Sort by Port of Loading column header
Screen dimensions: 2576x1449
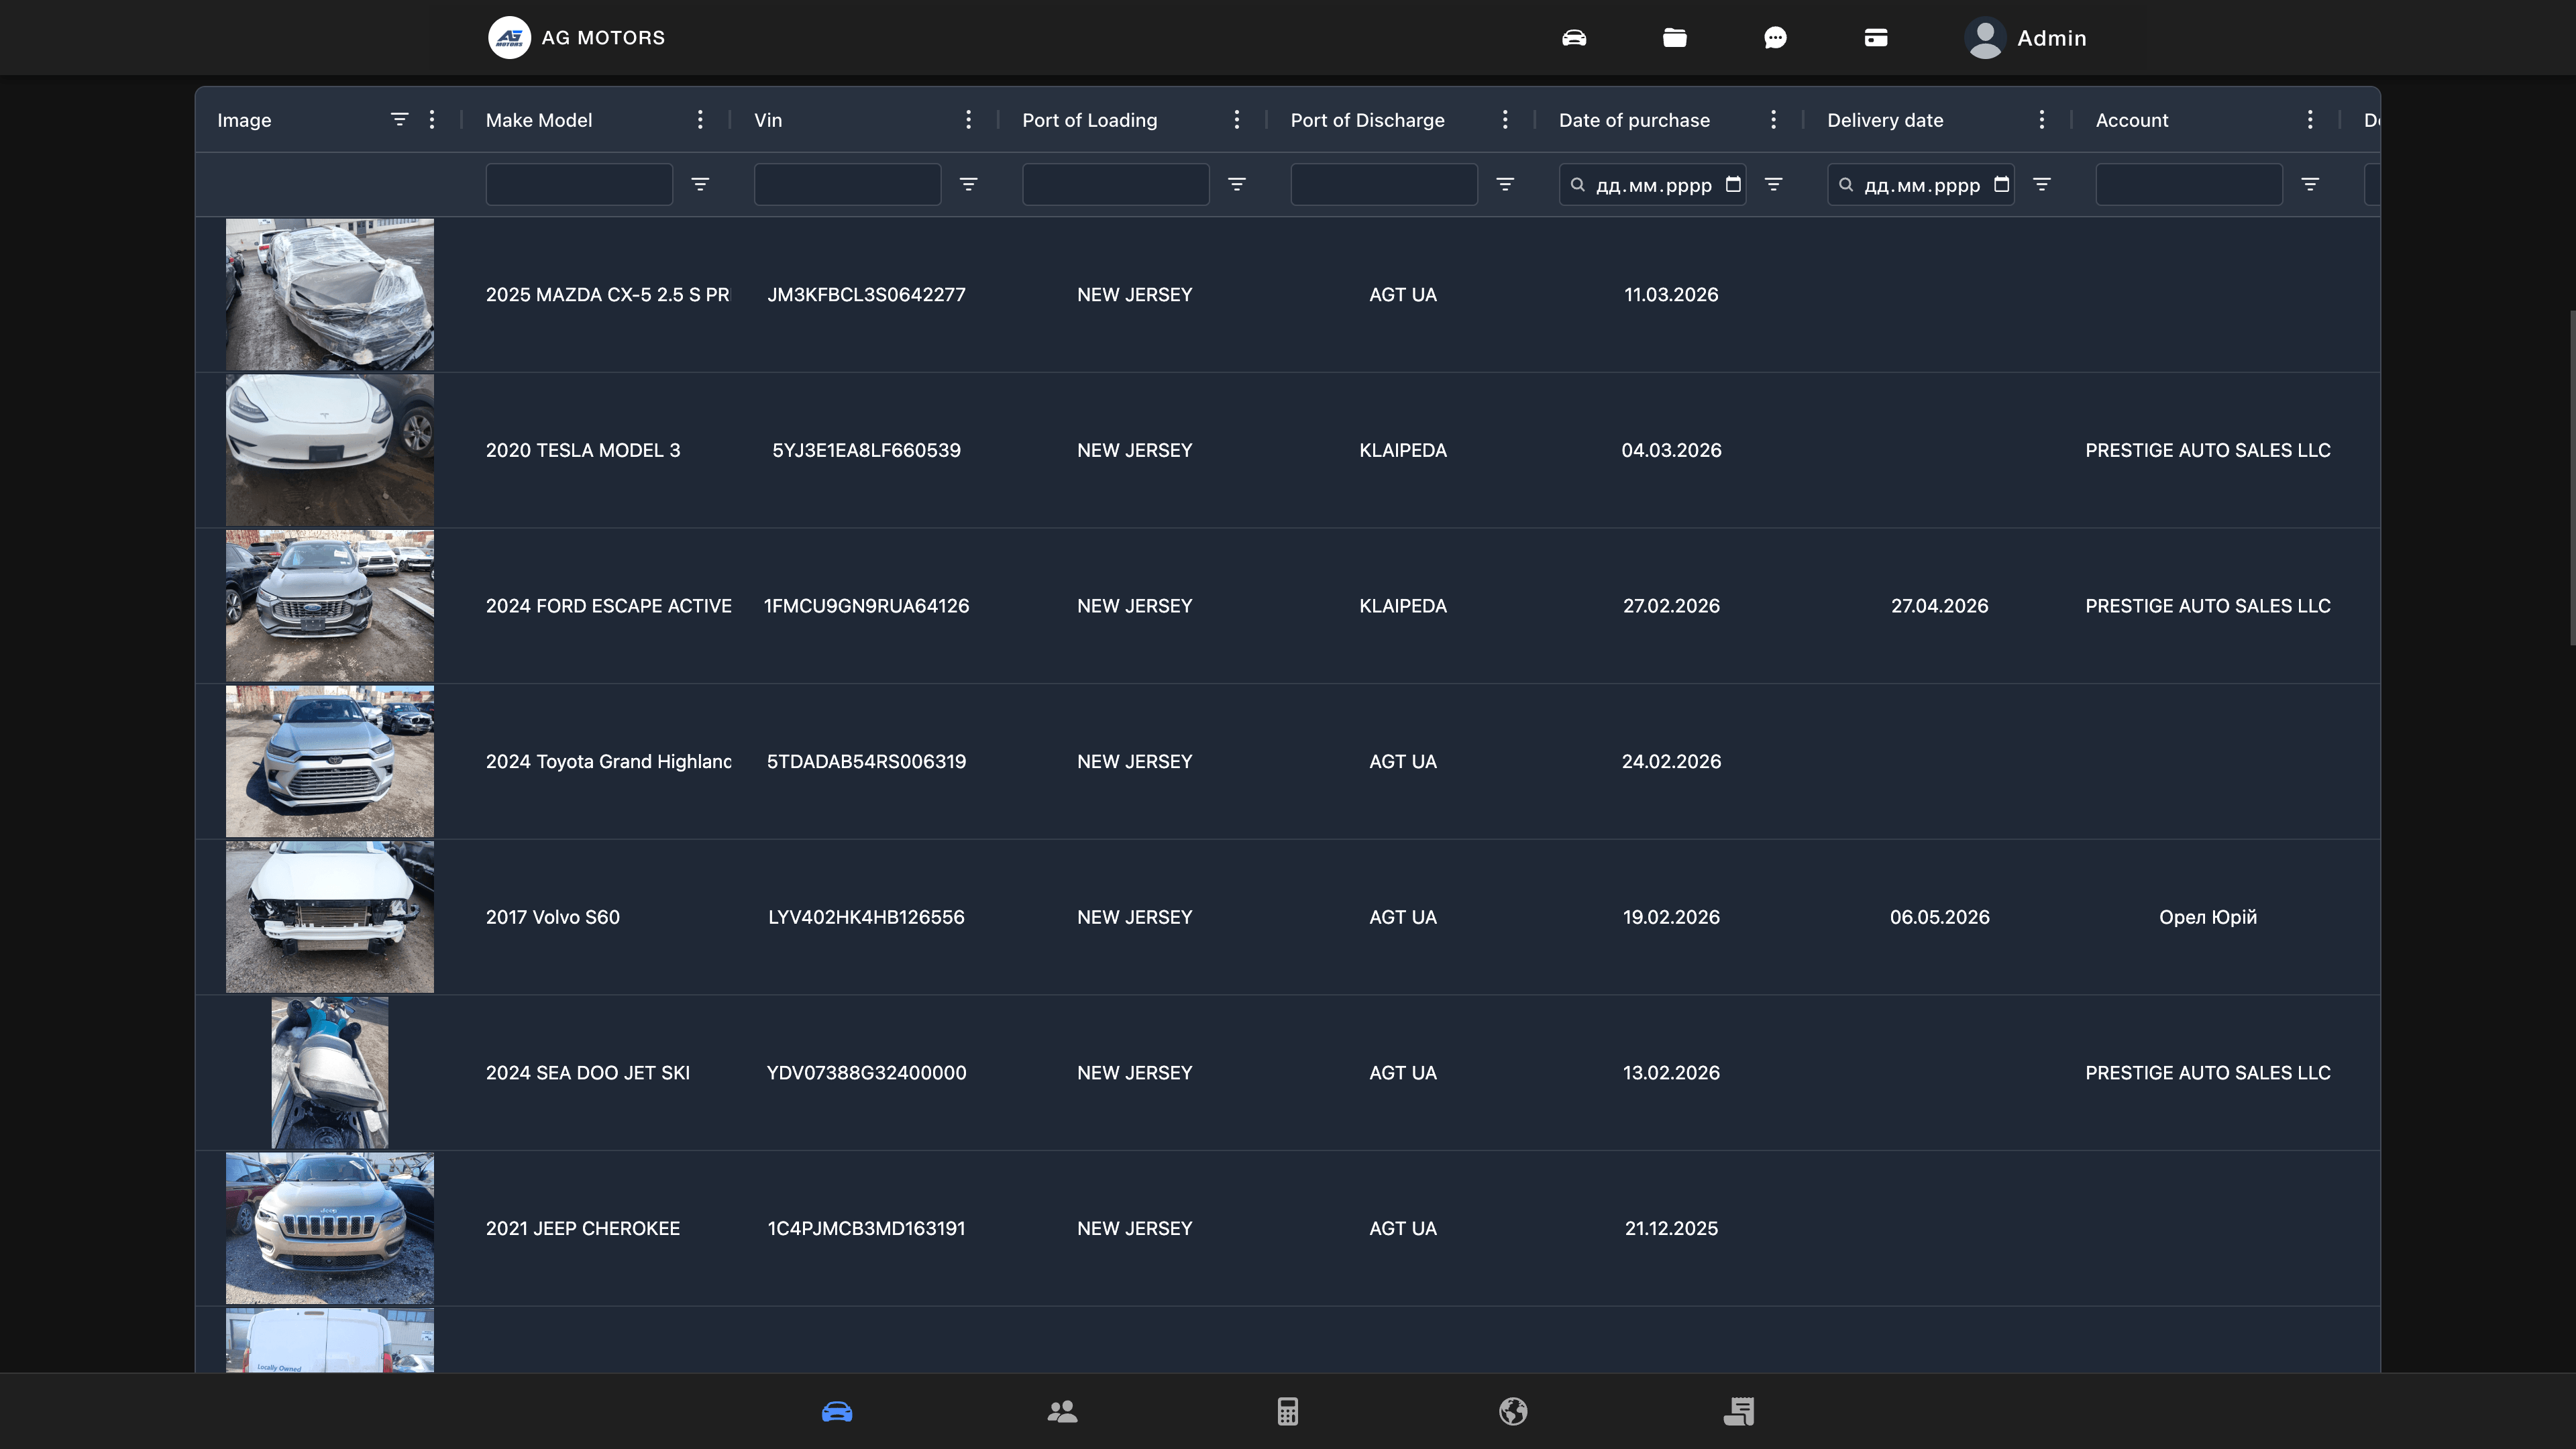pos(1089,120)
